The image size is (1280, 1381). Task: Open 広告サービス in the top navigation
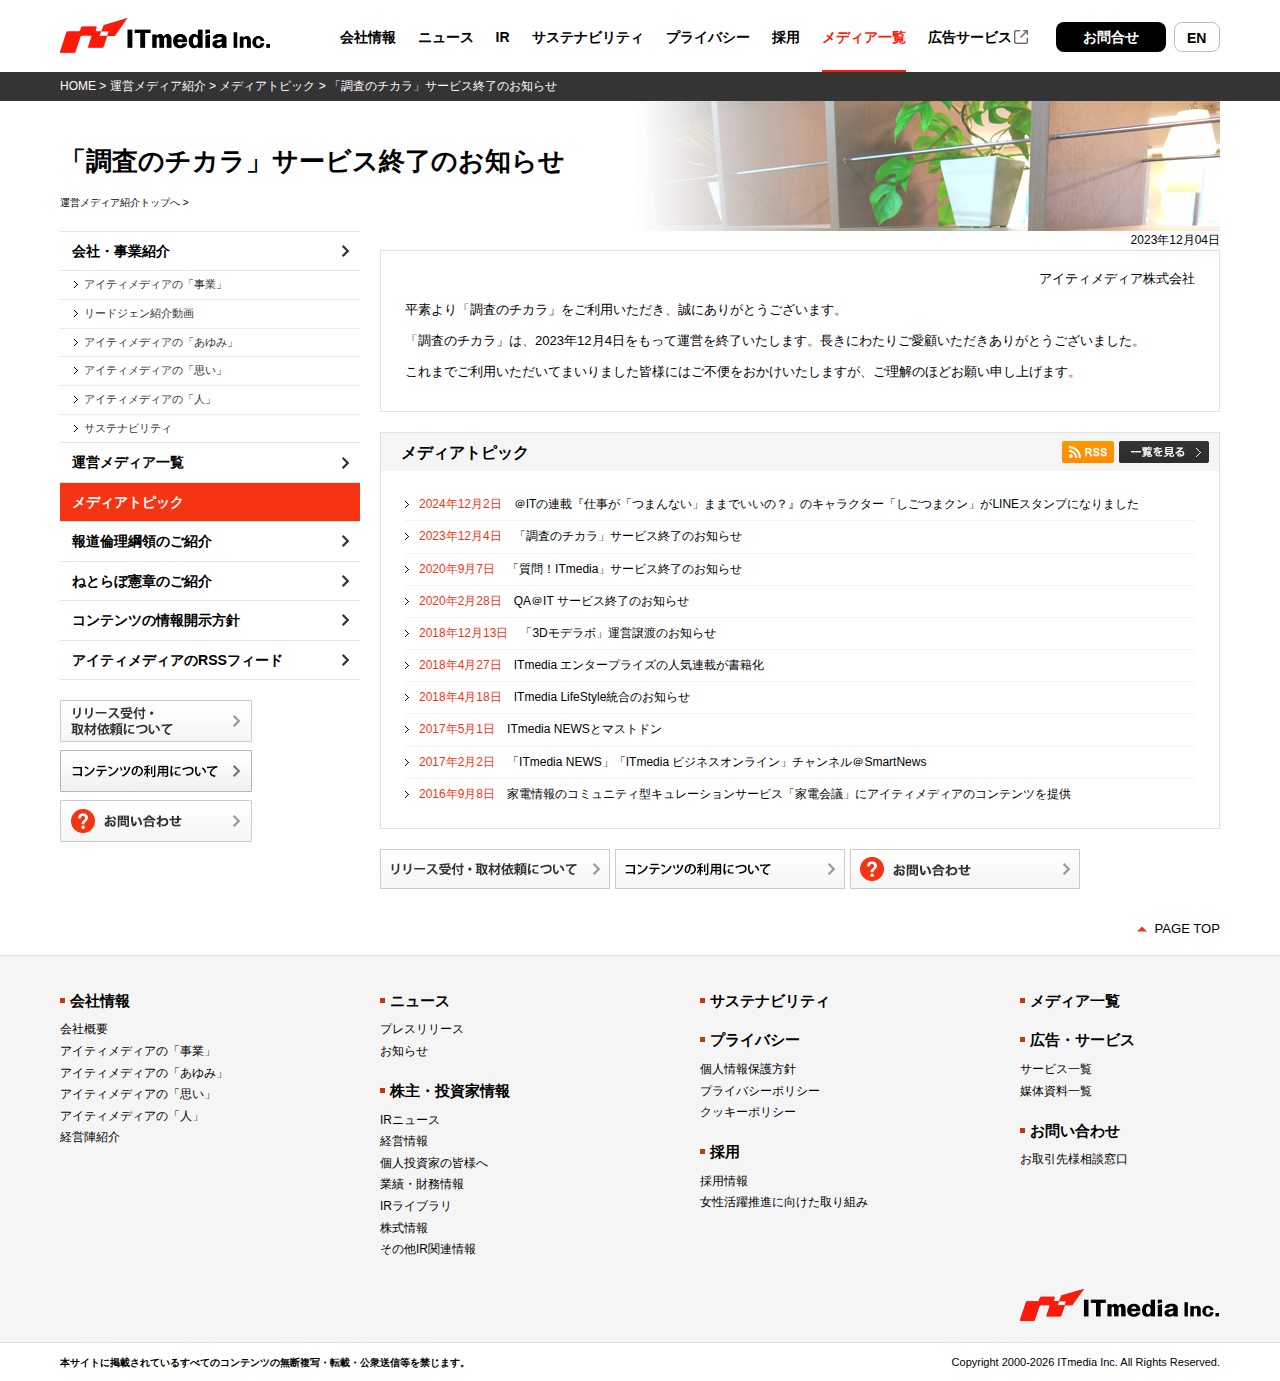(969, 37)
